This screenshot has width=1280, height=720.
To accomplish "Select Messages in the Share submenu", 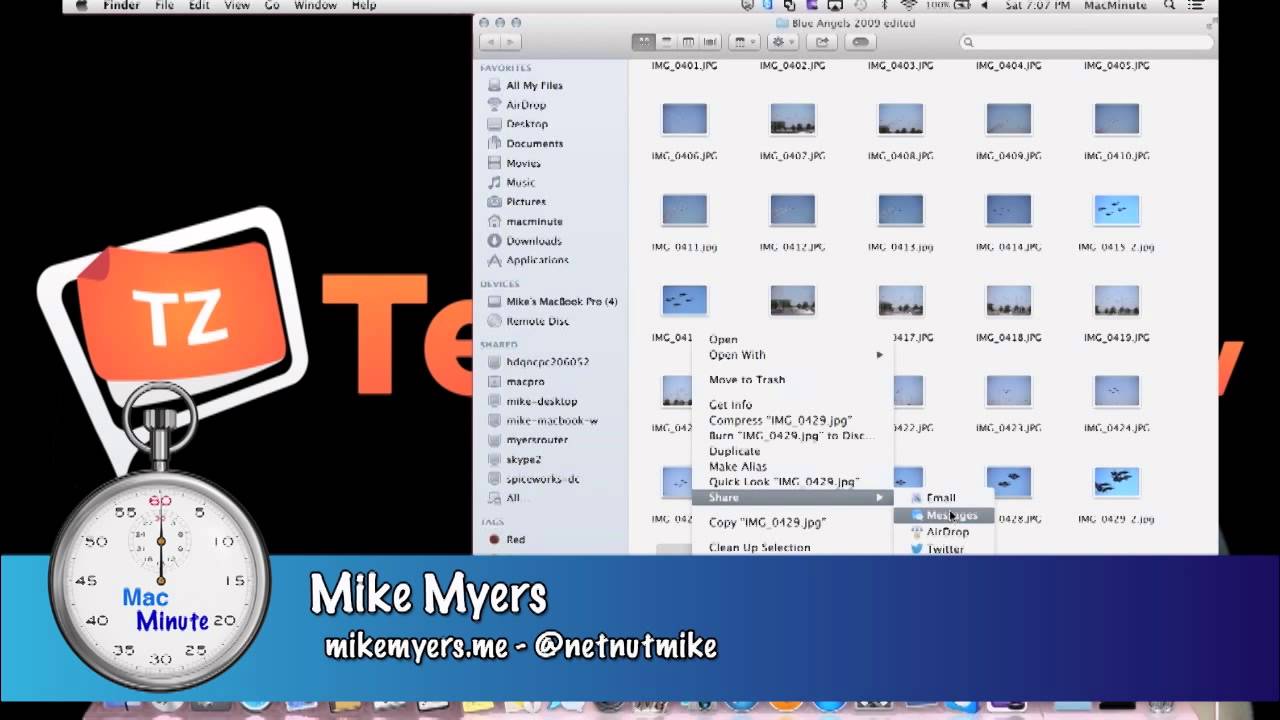I will pos(944,514).
